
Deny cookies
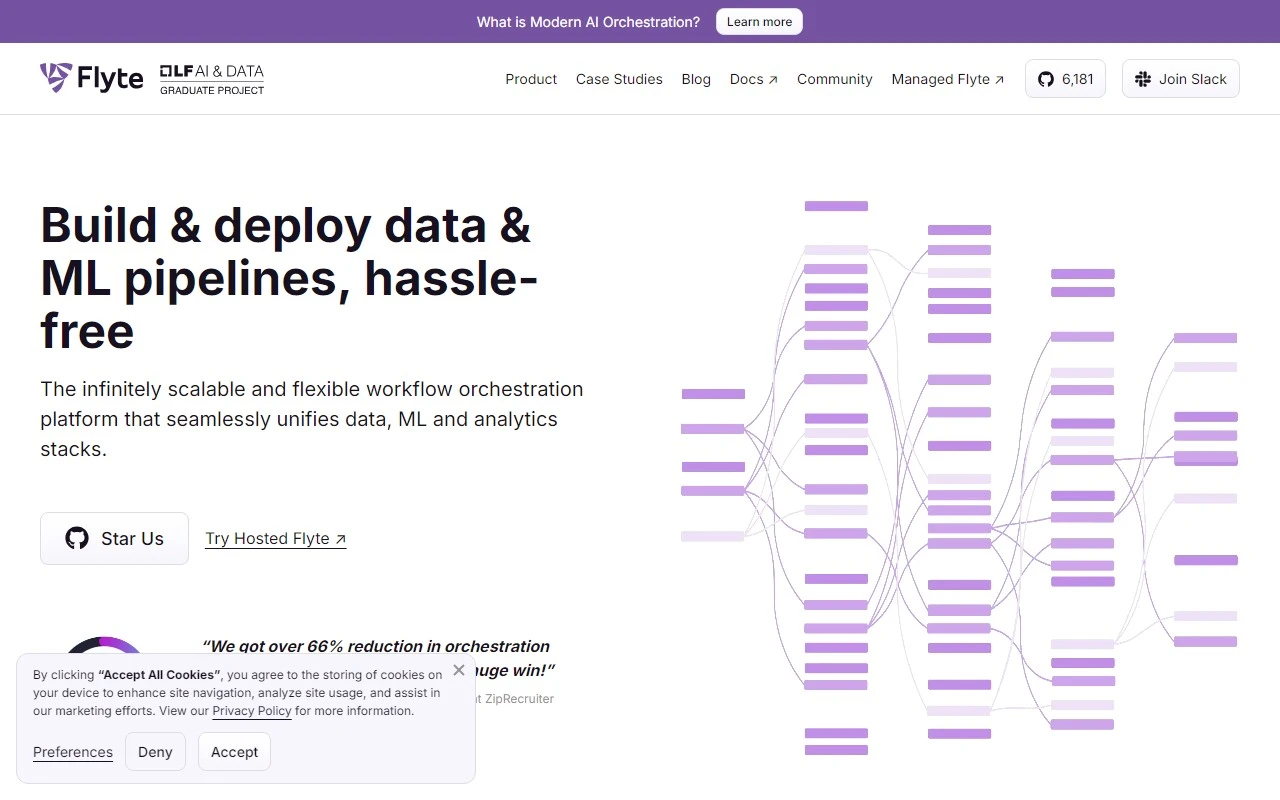pyautogui.click(x=155, y=752)
